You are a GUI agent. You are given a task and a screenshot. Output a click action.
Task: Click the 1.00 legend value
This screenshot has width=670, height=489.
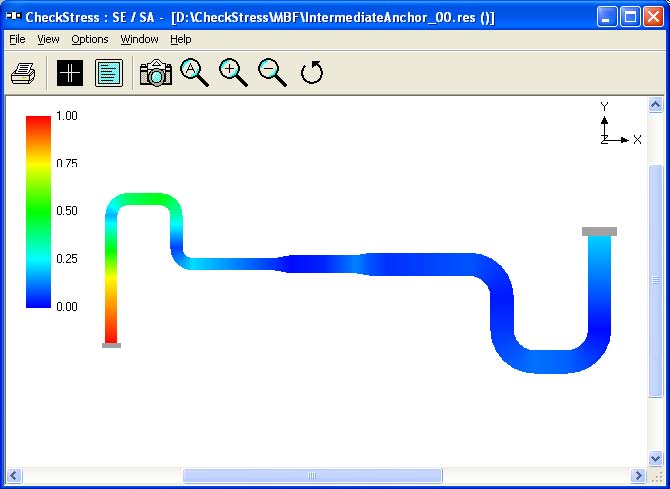67,116
